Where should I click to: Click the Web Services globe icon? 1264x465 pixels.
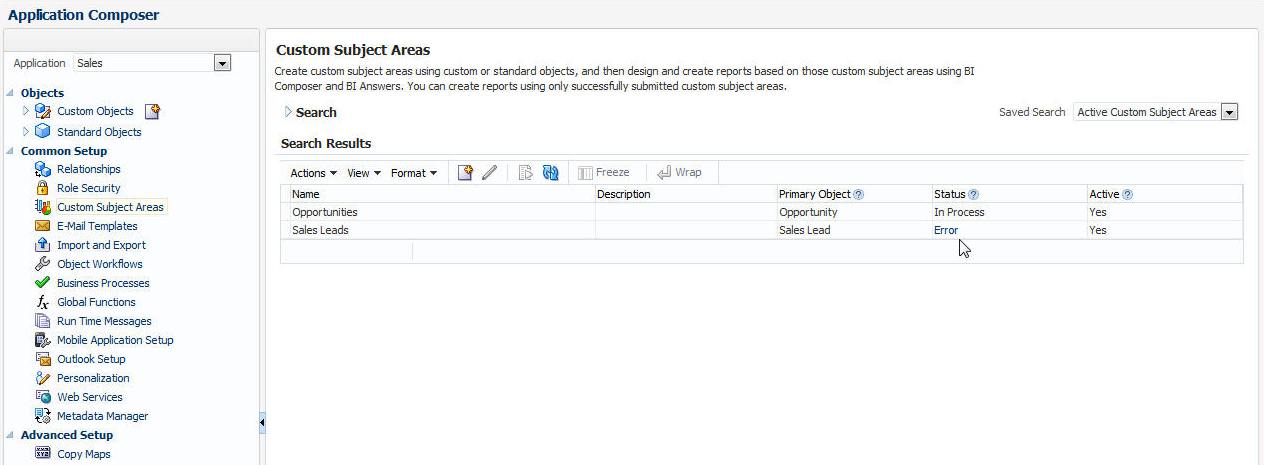coord(42,397)
